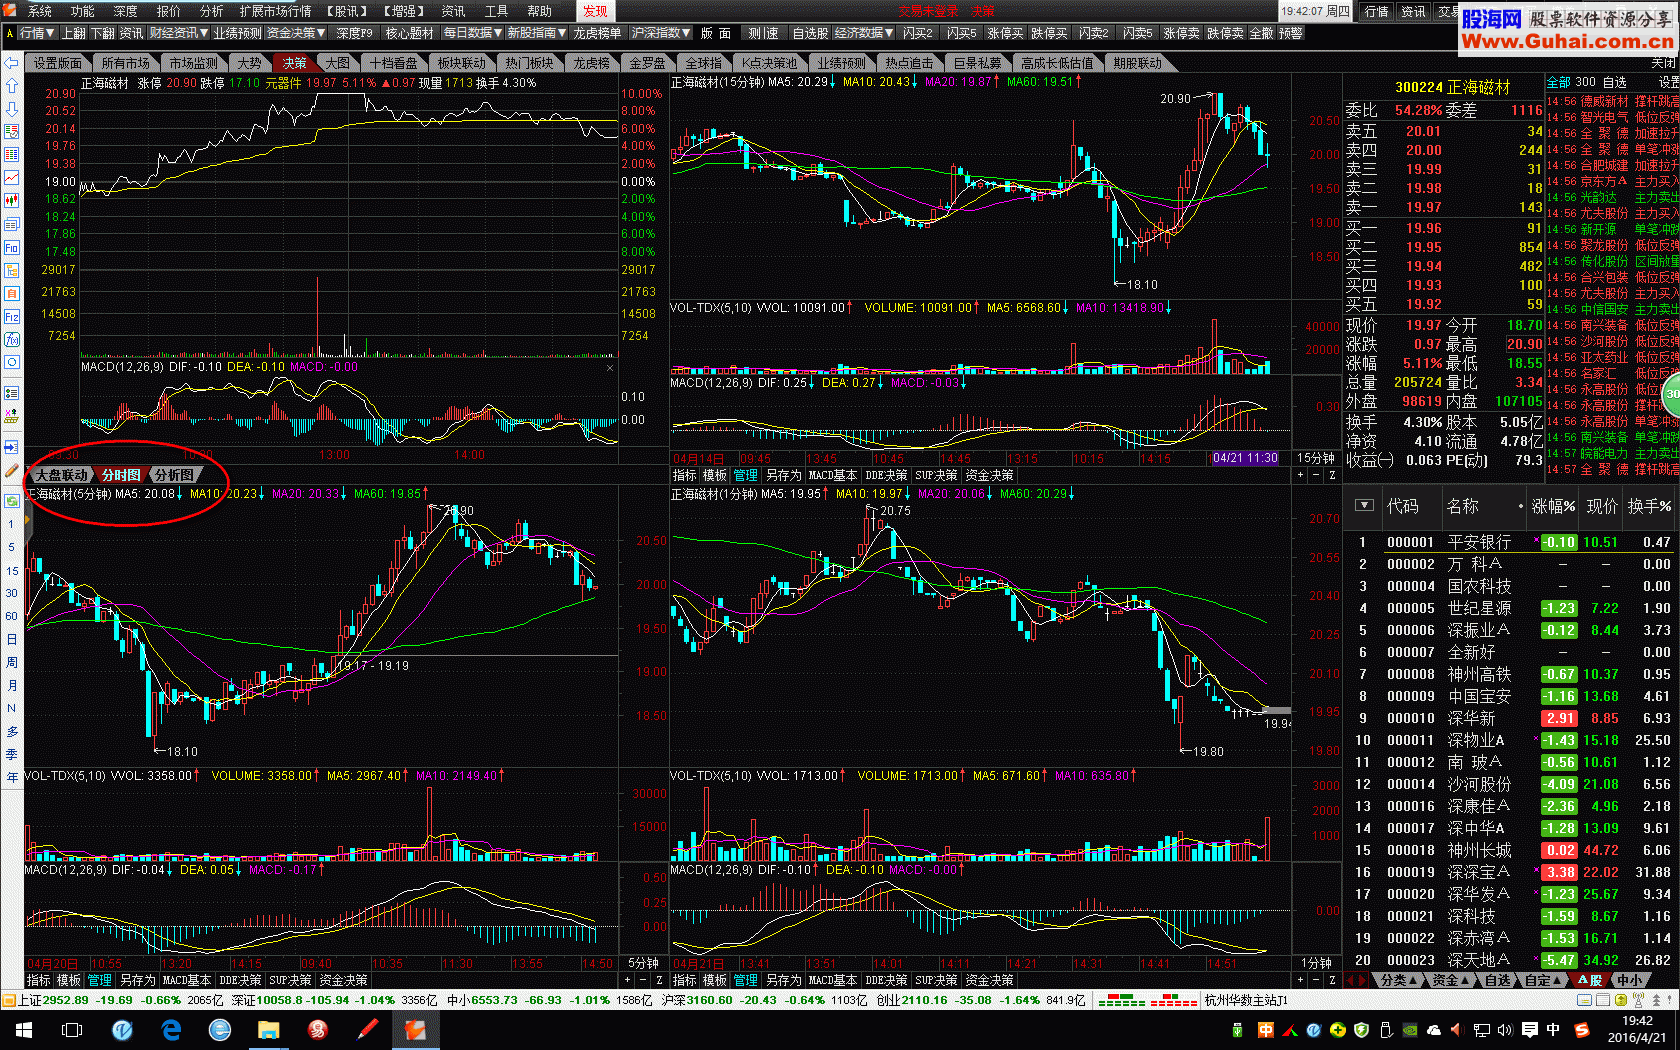1680x1050 pixels.
Task: Click the Sogou browser icon in taskbar
Action: tap(220, 1029)
